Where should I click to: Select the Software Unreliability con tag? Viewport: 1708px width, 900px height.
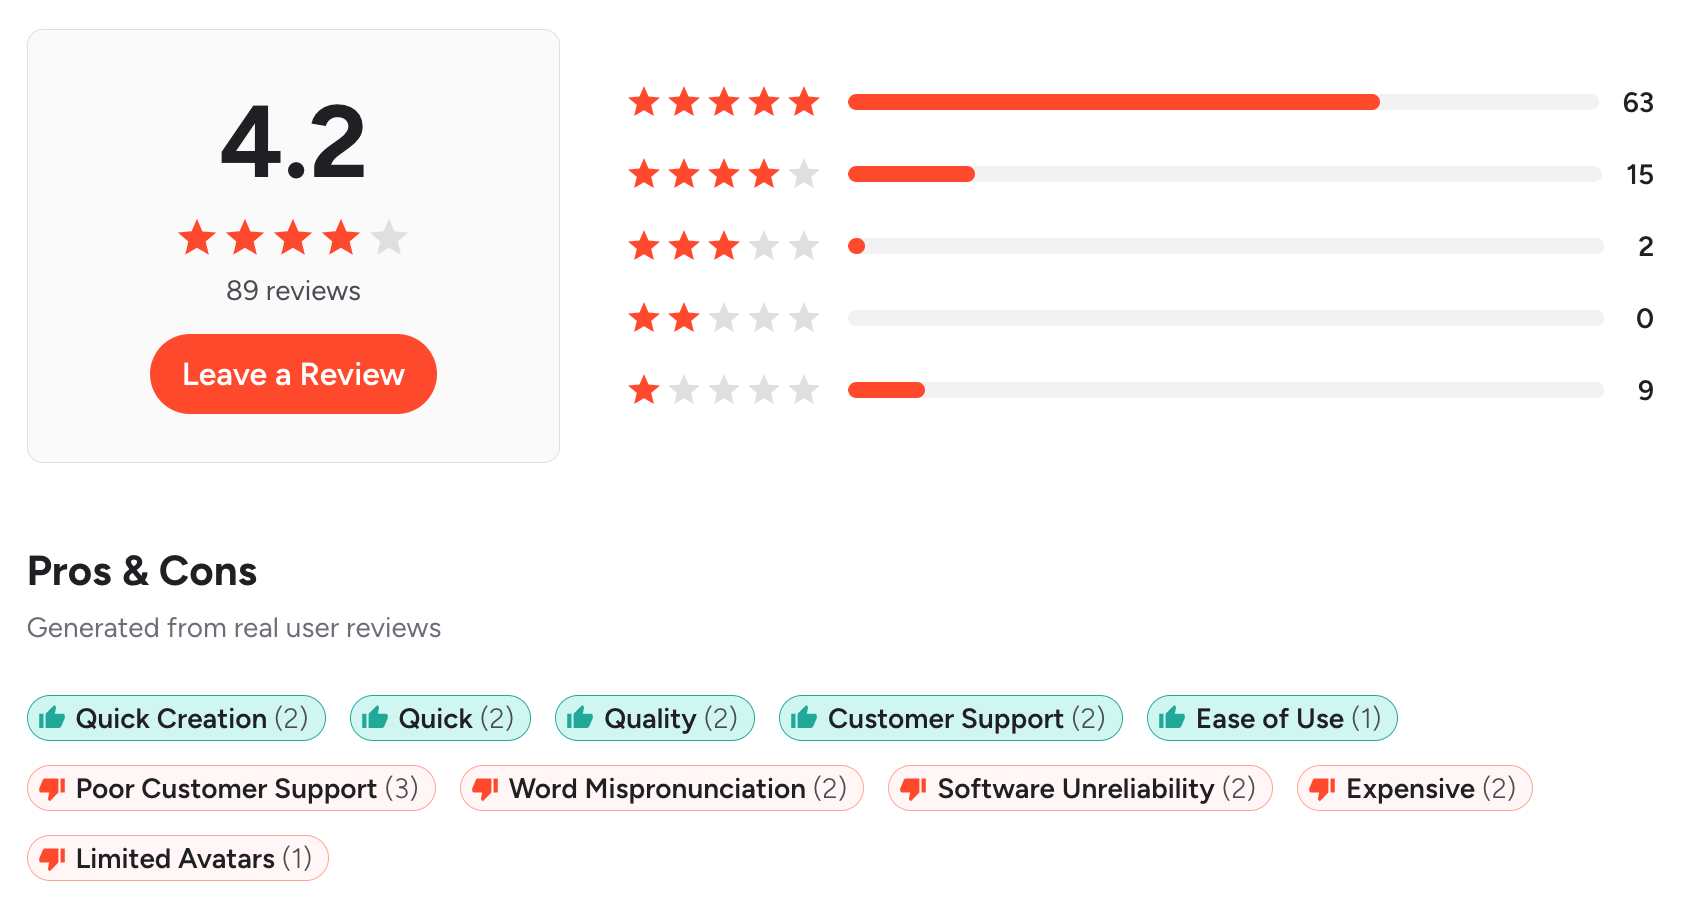click(x=1080, y=788)
